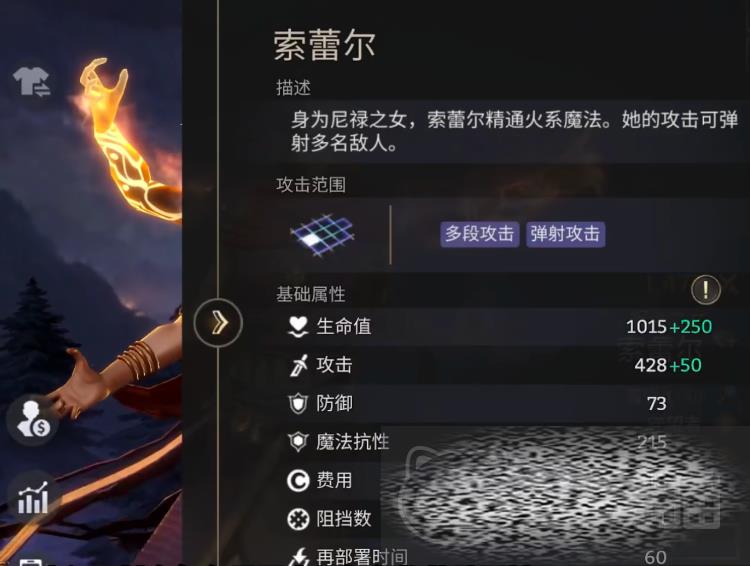750x566 pixels.
Task: Click the 生命值 heart icon
Action: coord(298,327)
